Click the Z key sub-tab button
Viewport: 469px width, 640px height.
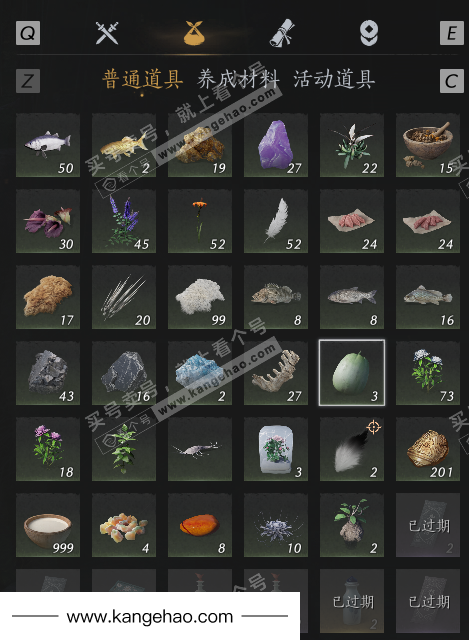pos(28,81)
